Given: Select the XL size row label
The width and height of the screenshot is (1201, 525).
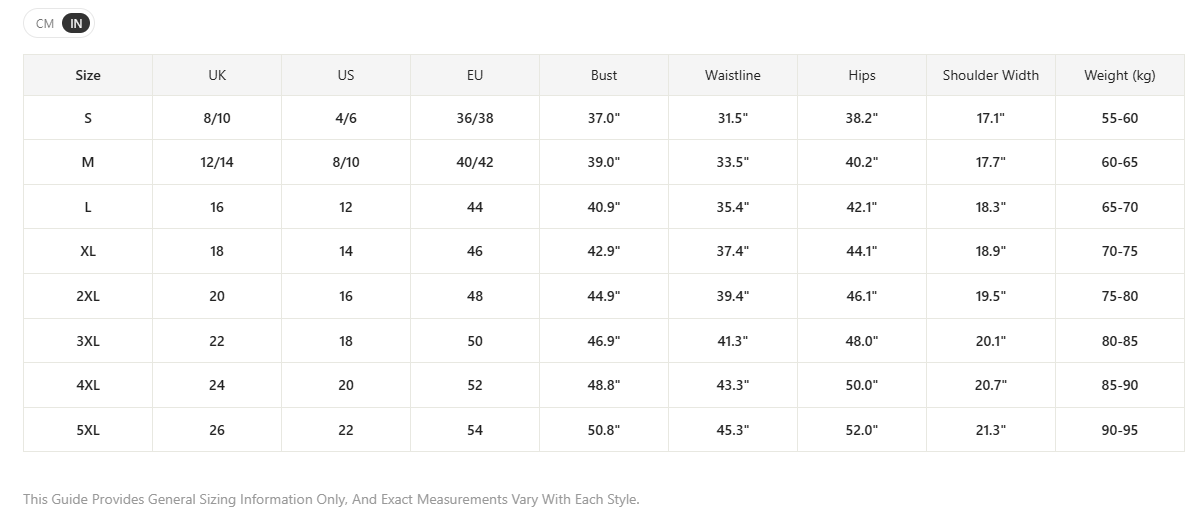Looking at the screenshot, I should click(x=88, y=251).
